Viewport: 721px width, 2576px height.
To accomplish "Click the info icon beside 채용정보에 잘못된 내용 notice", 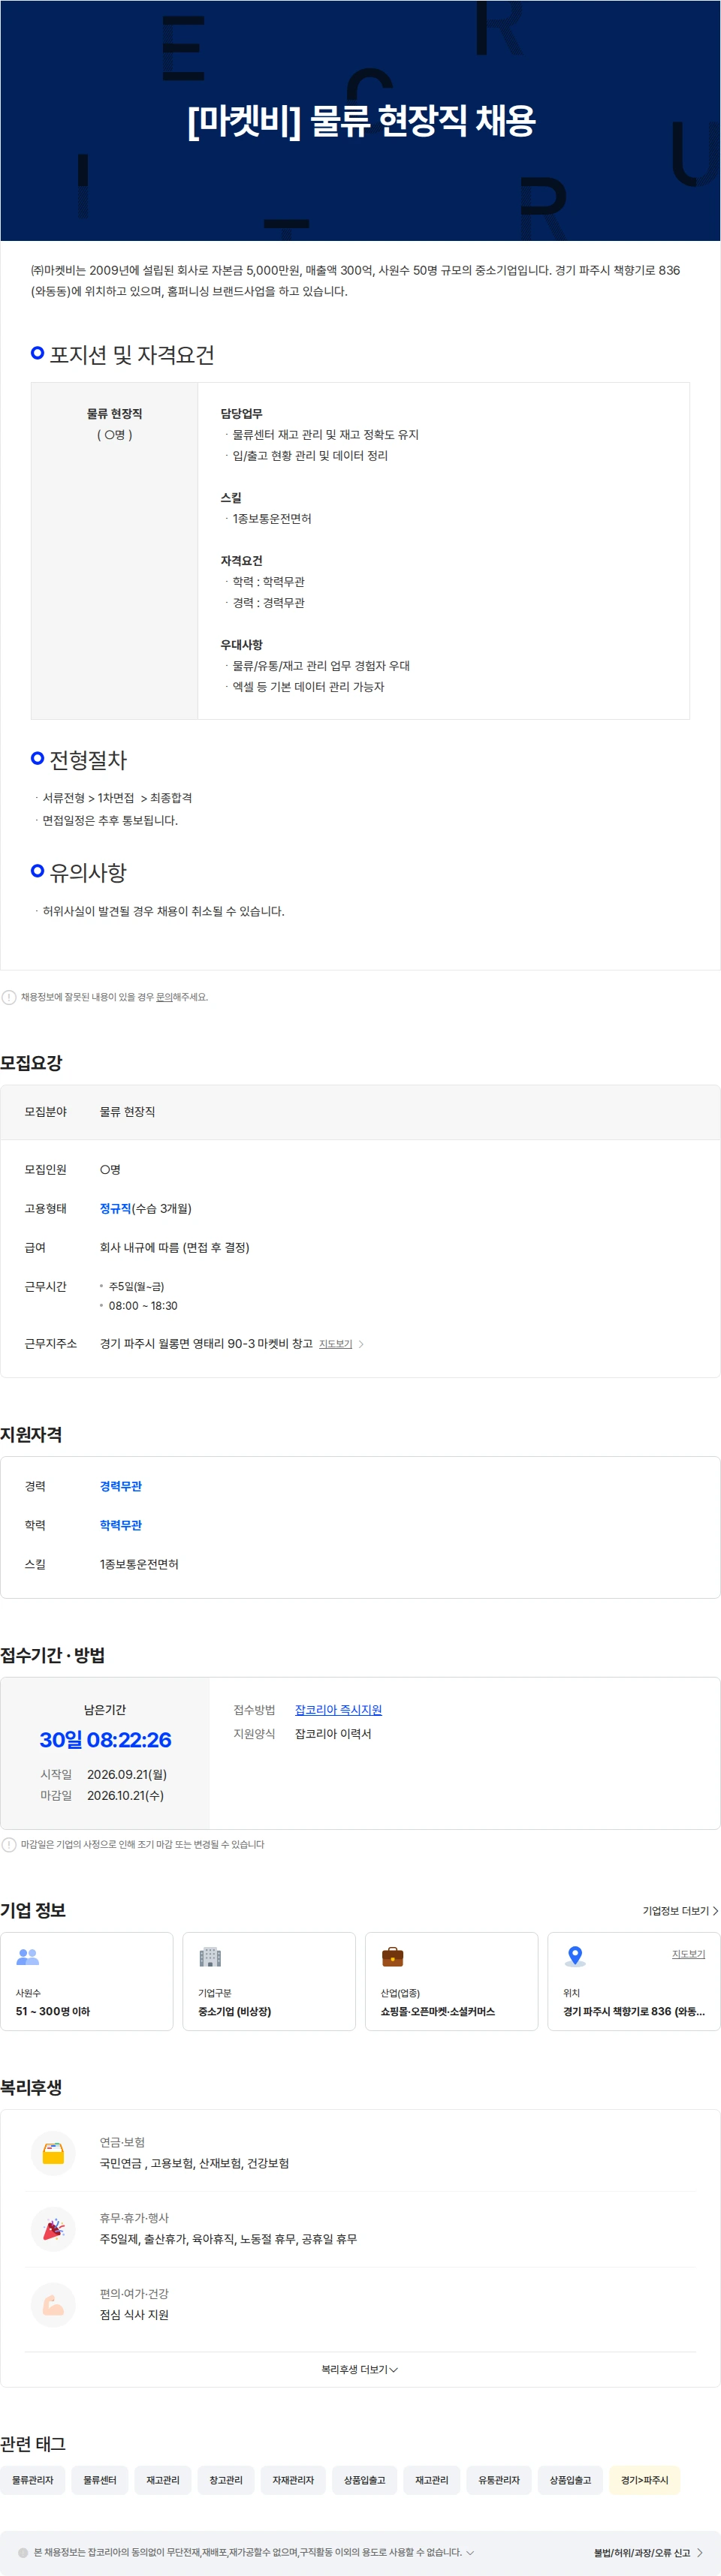I will click(x=9, y=997).
